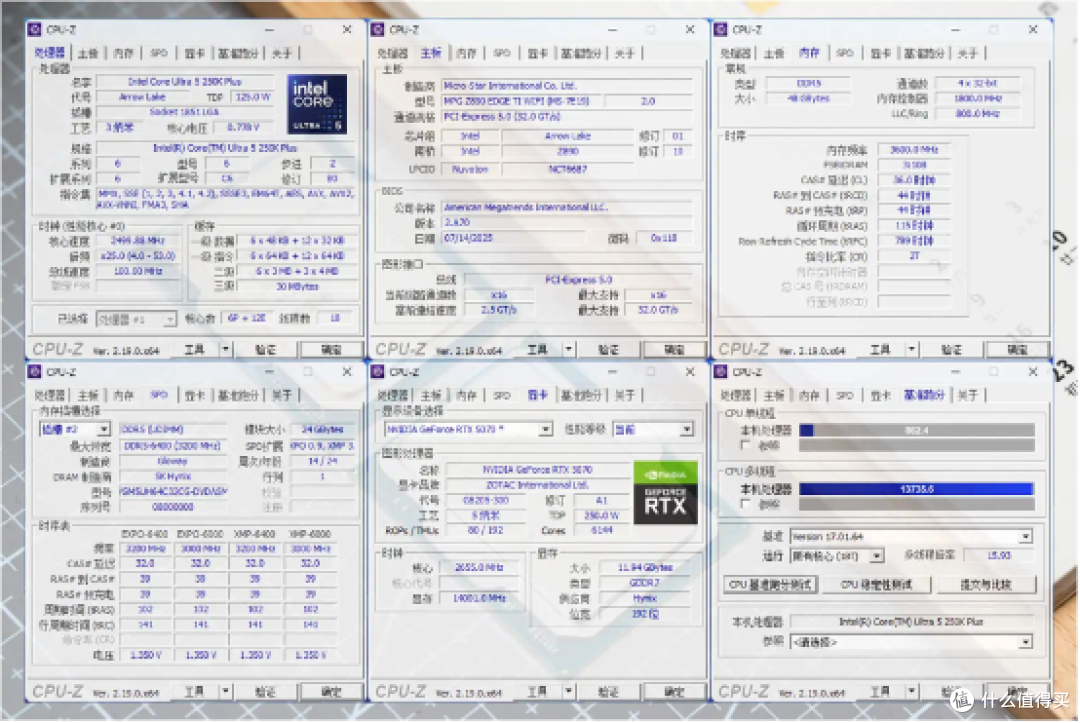
Task: Click 验证 in the graphics window
Action: (x=608, y=691)
